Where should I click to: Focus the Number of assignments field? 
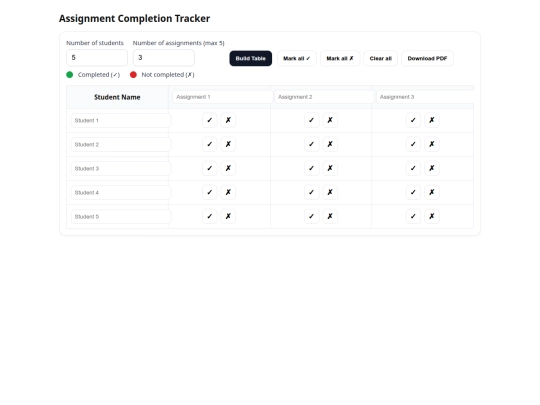(x=164, y=58)
